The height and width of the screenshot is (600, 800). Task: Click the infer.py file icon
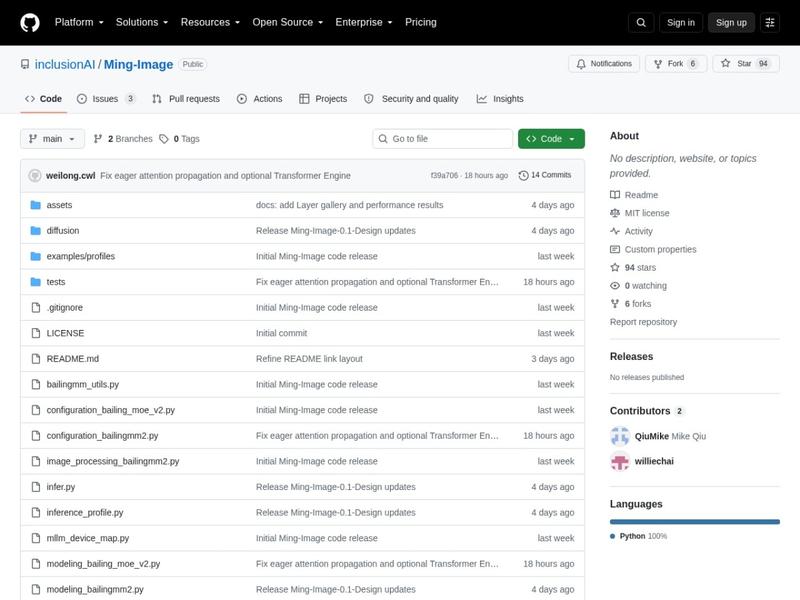coord(36,487)
